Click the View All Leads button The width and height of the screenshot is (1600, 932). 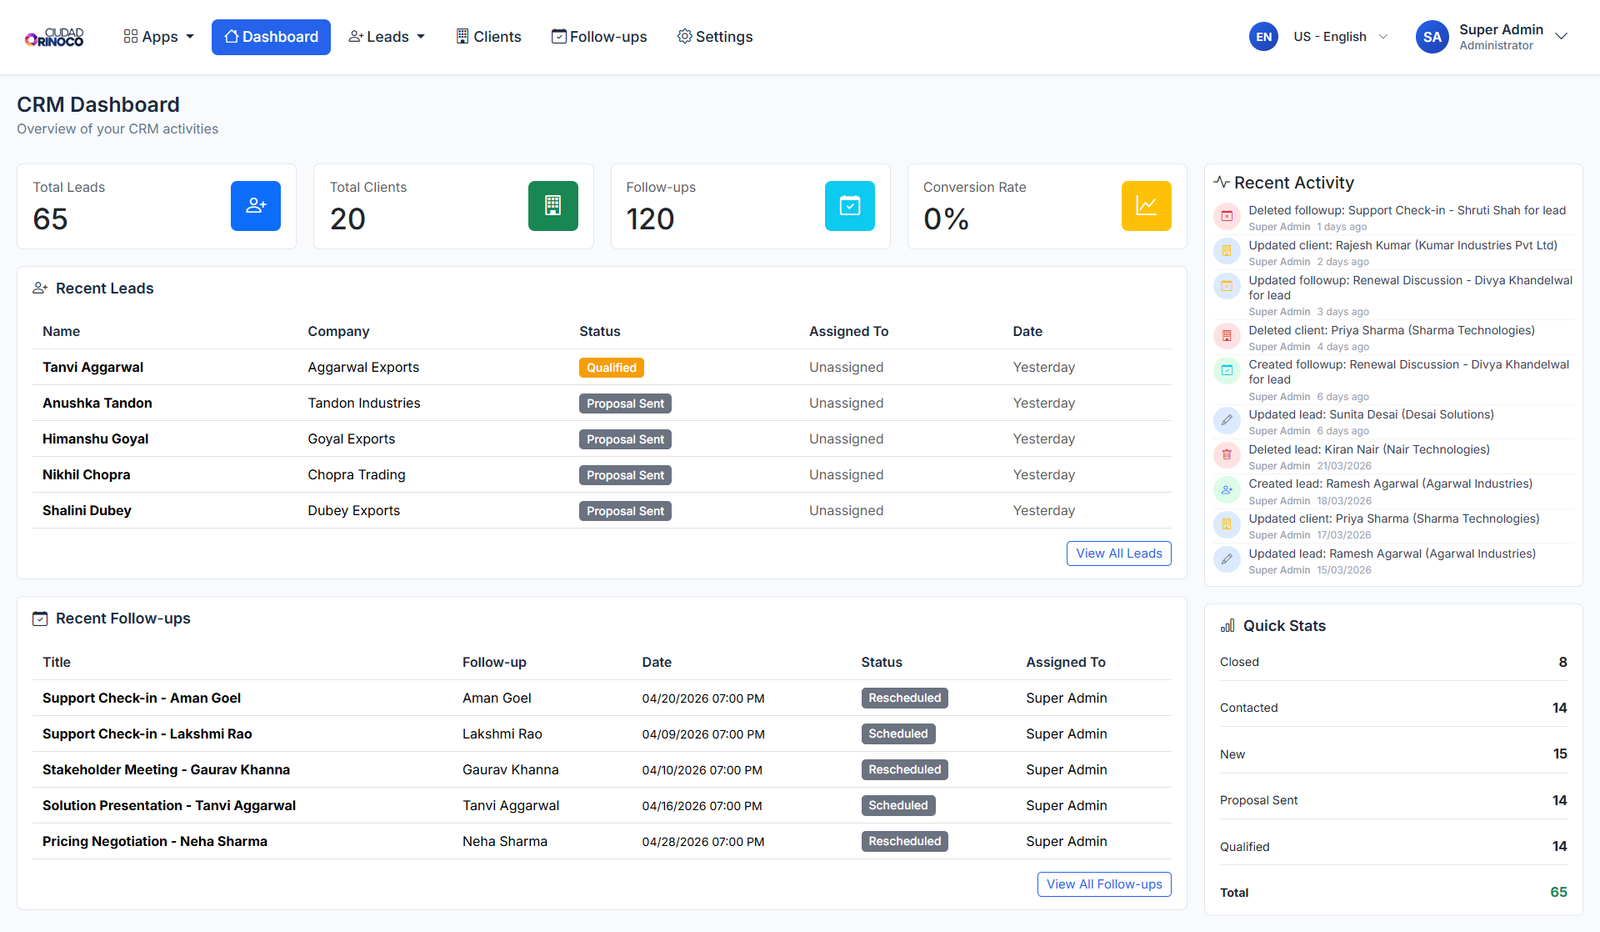pyautogui.click(x=1118, y=554)
